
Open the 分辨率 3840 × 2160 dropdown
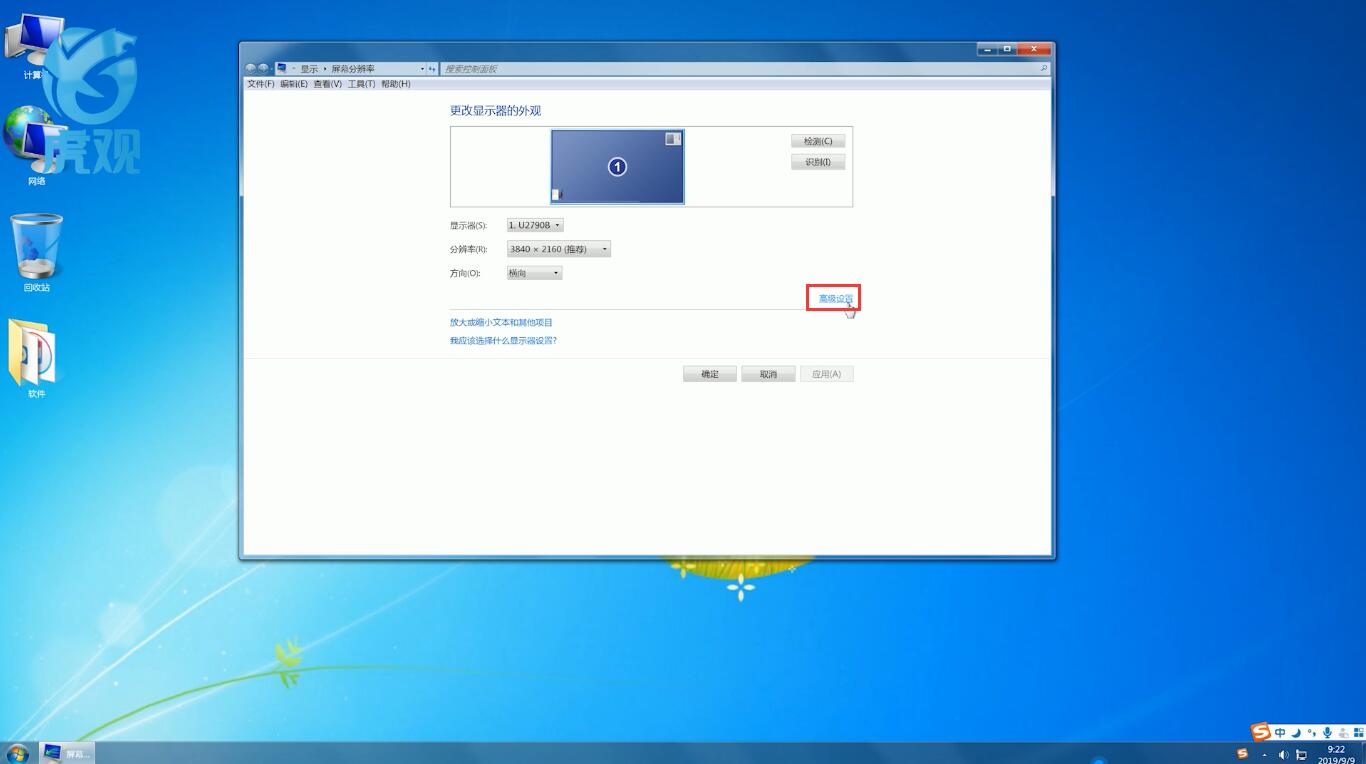(x=559, y=249)
